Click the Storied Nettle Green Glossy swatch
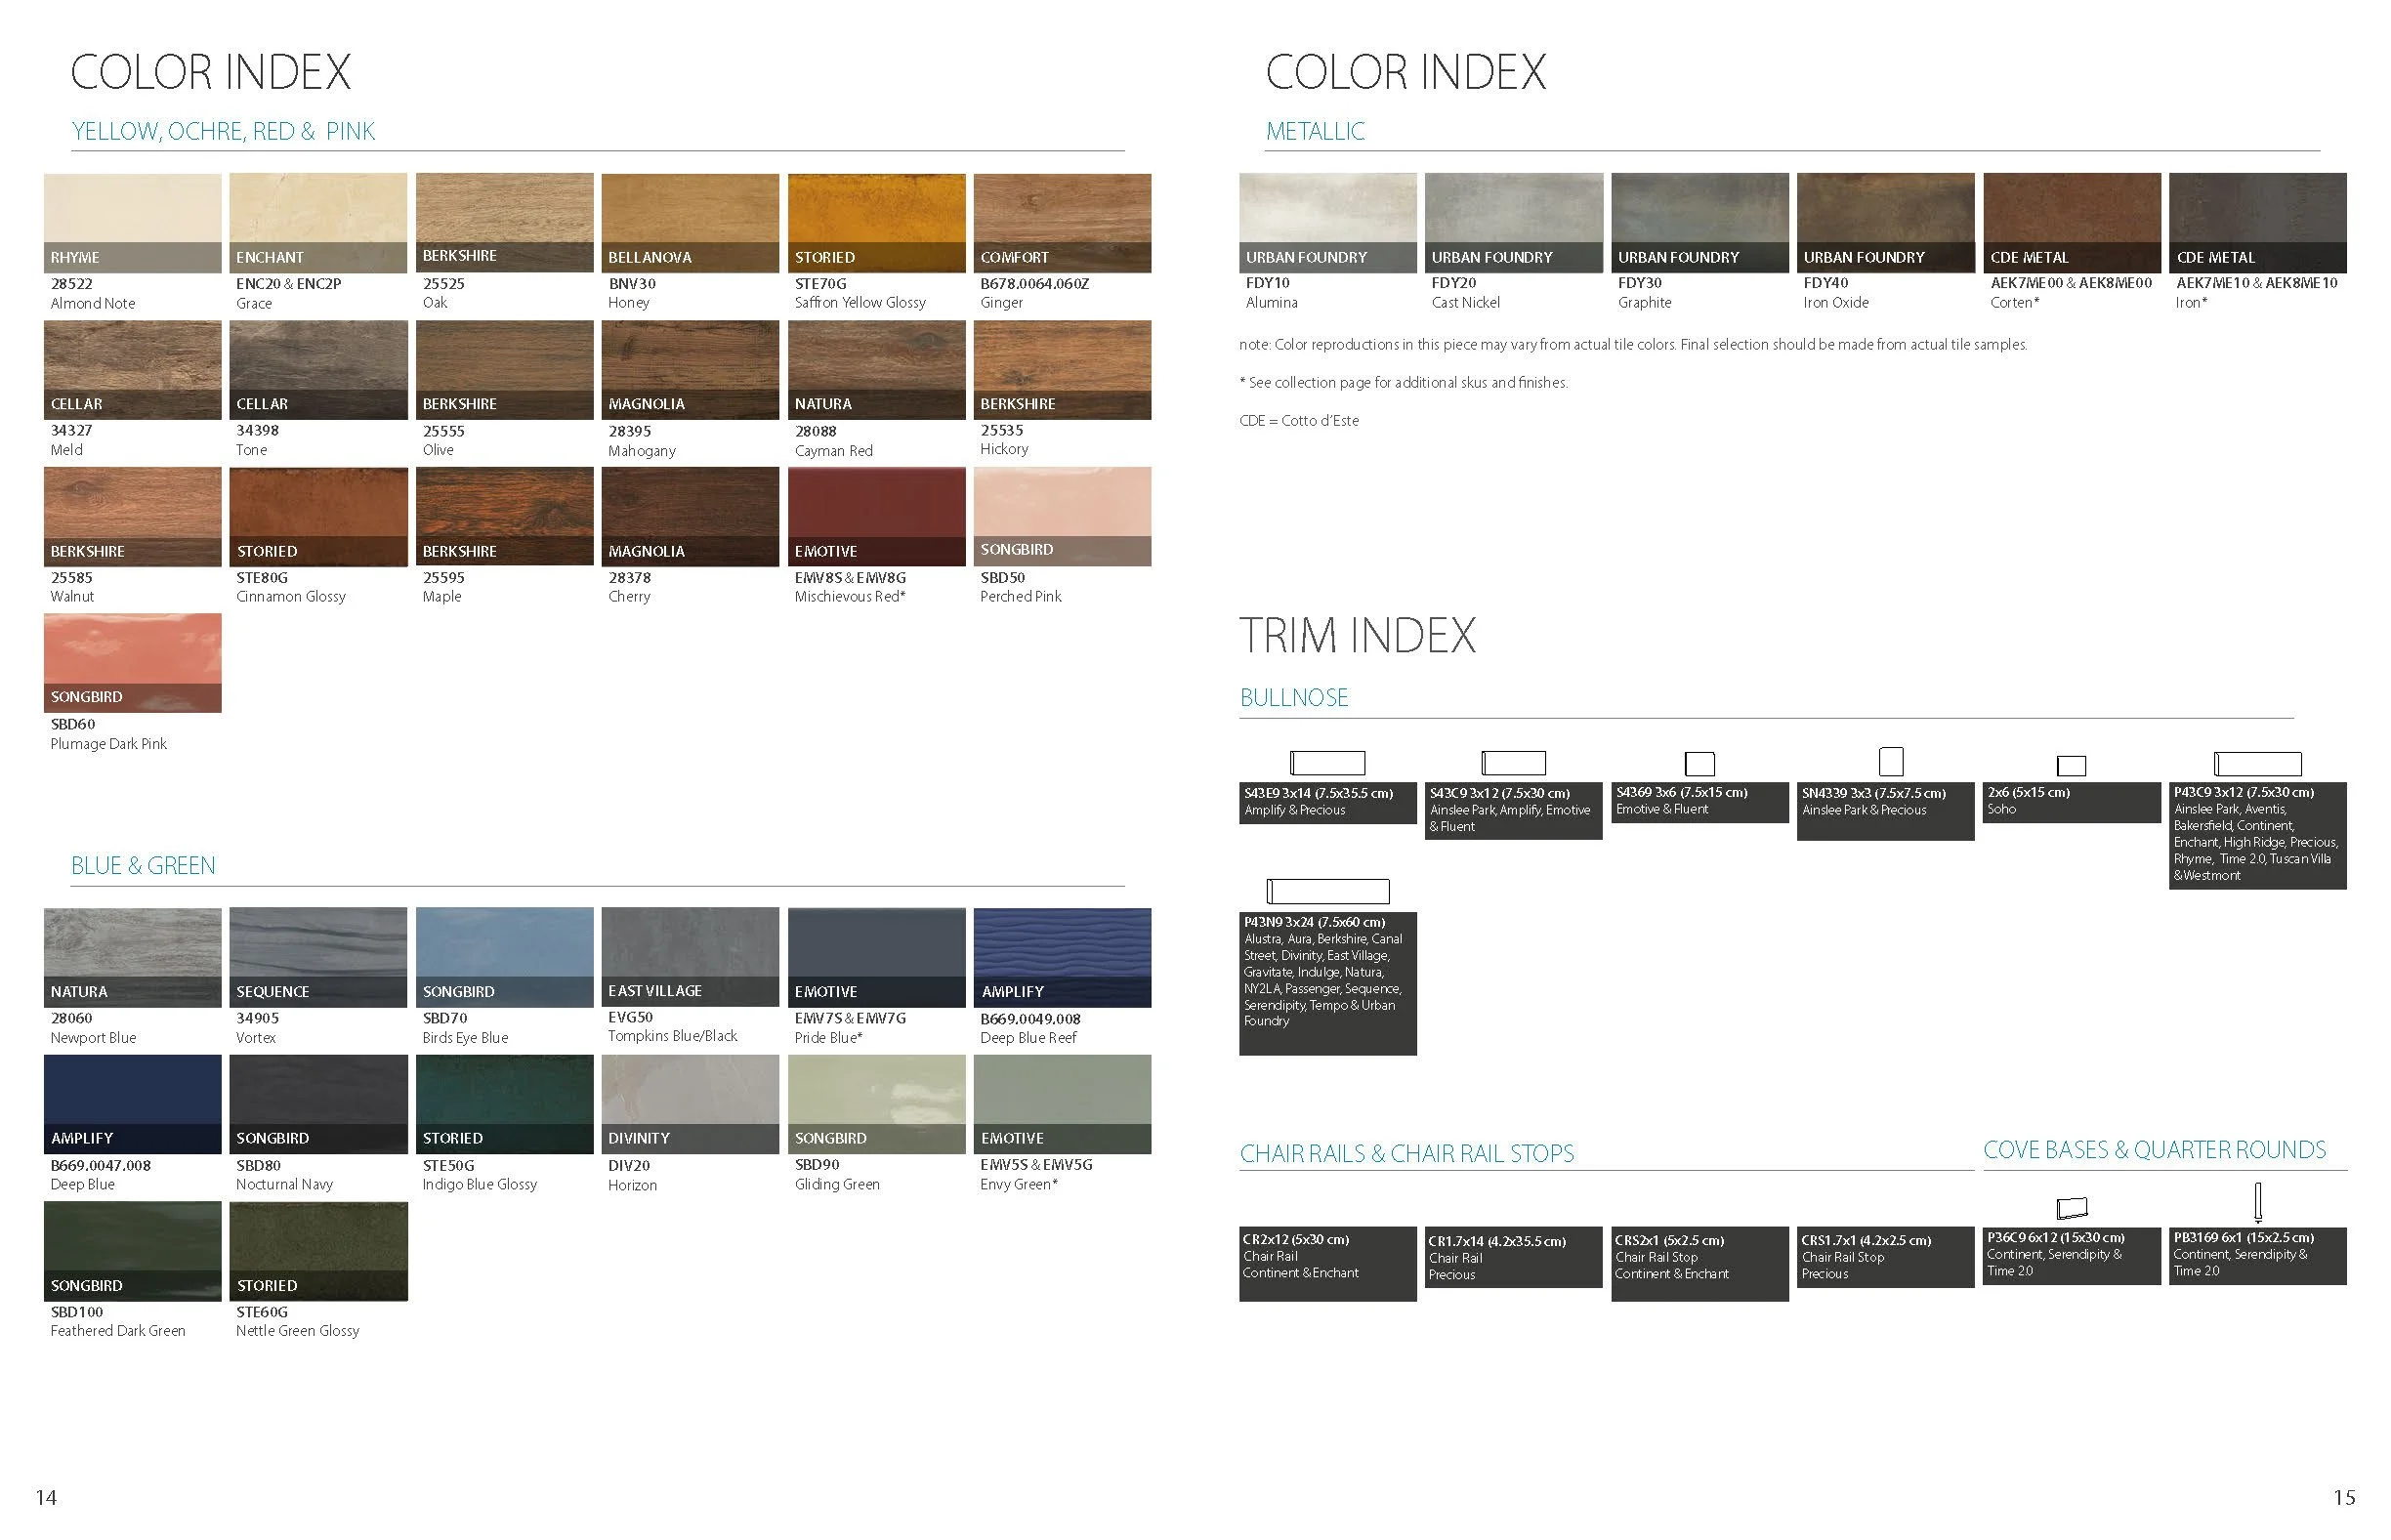The image size is (2391, 1540). click(318, 1250)
